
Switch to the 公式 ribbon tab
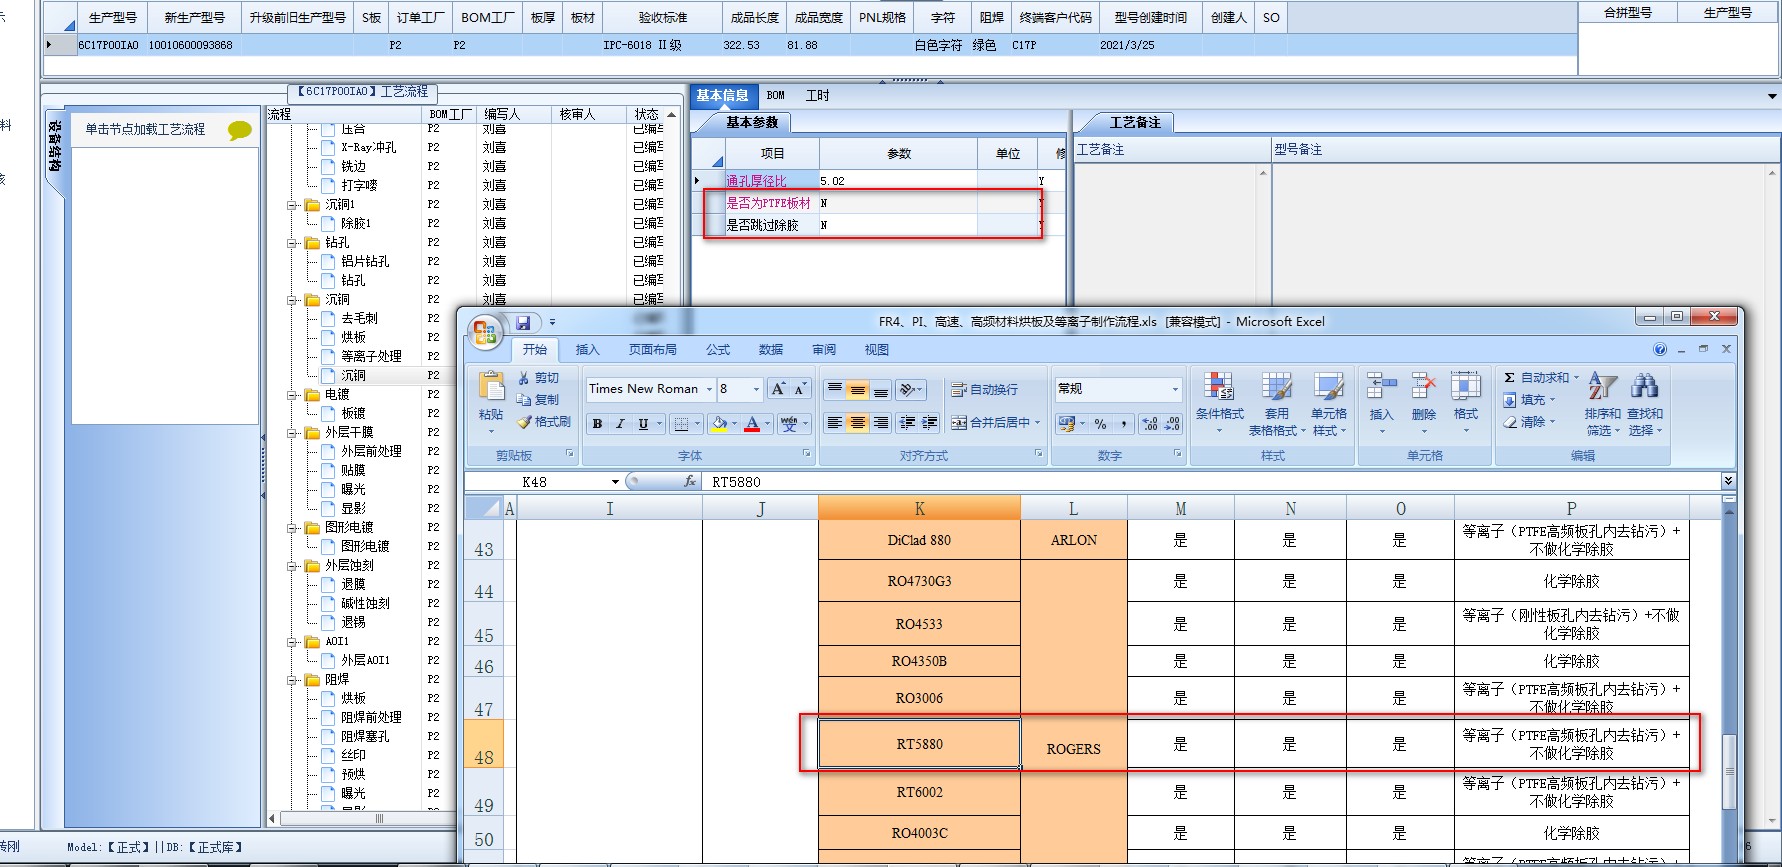click(x=718, y=350)
